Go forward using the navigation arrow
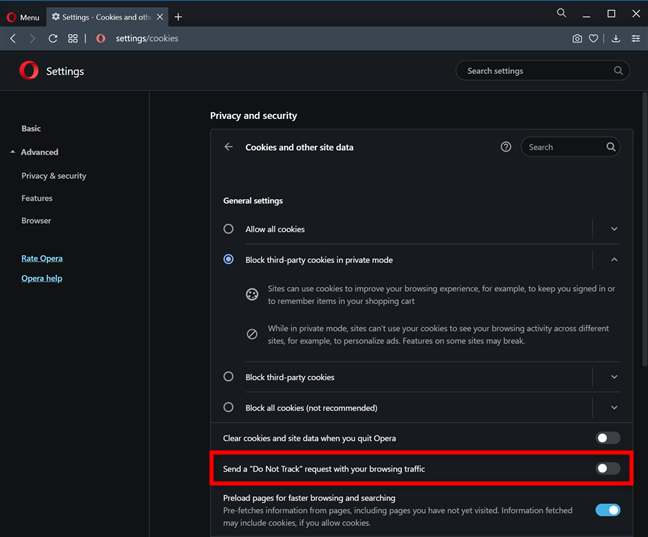The image size is (648, 537). pyautogui.click(x=32, y=38)
